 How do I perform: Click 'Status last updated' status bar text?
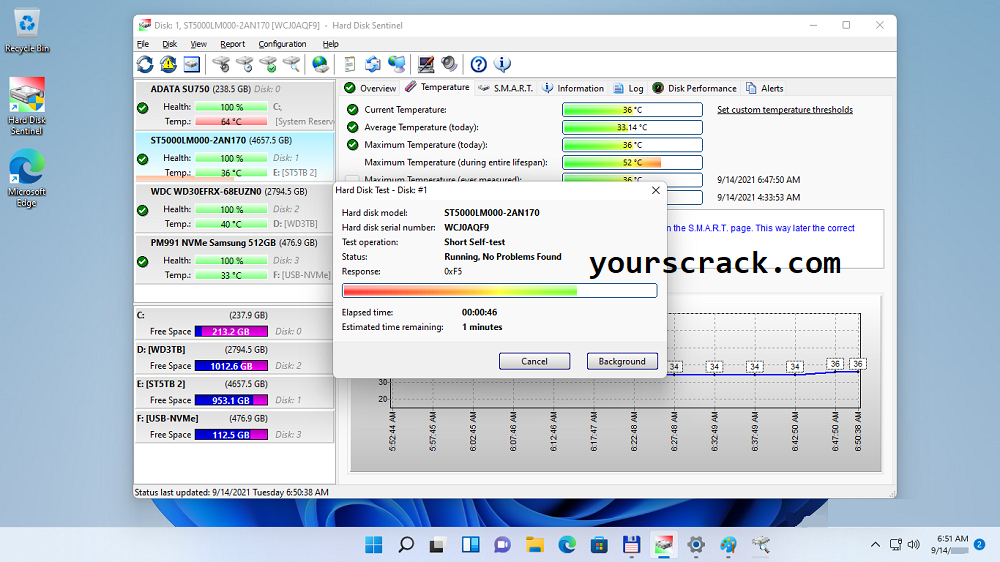point(232,492)
